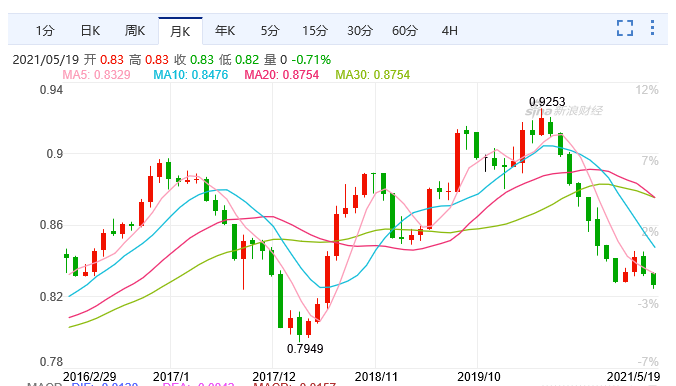This screenshot has width=676, height=386.
Task: Select the 30分 interval tab
Action: (360, 31)
